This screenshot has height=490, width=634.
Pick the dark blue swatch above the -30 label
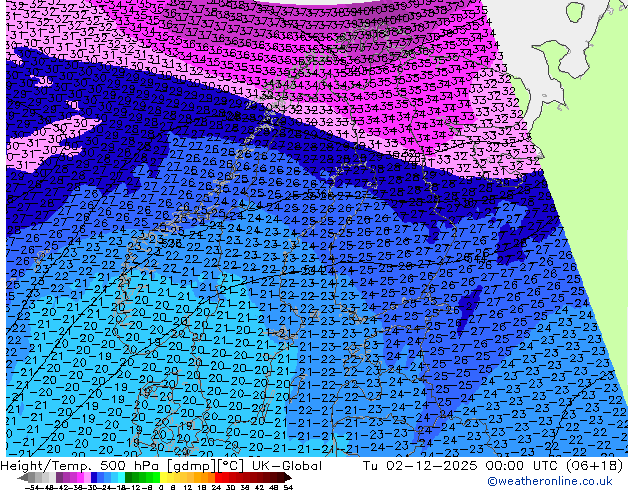coord(94,478)
